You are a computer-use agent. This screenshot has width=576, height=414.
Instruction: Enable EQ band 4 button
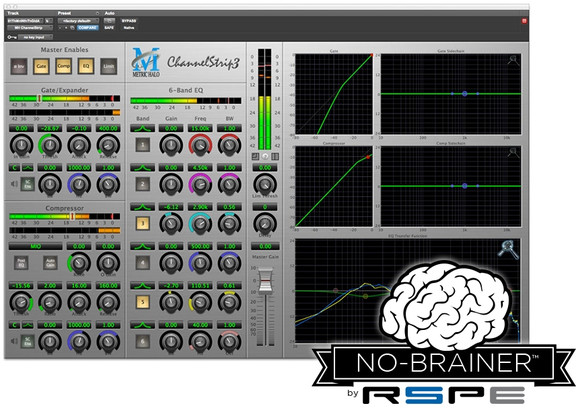143,263
